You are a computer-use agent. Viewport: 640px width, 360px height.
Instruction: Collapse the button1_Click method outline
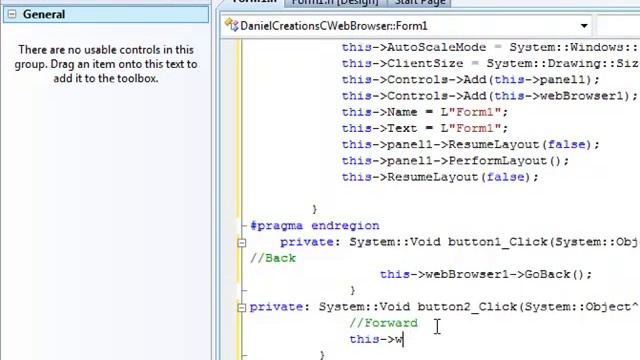[x=242, y=243]
